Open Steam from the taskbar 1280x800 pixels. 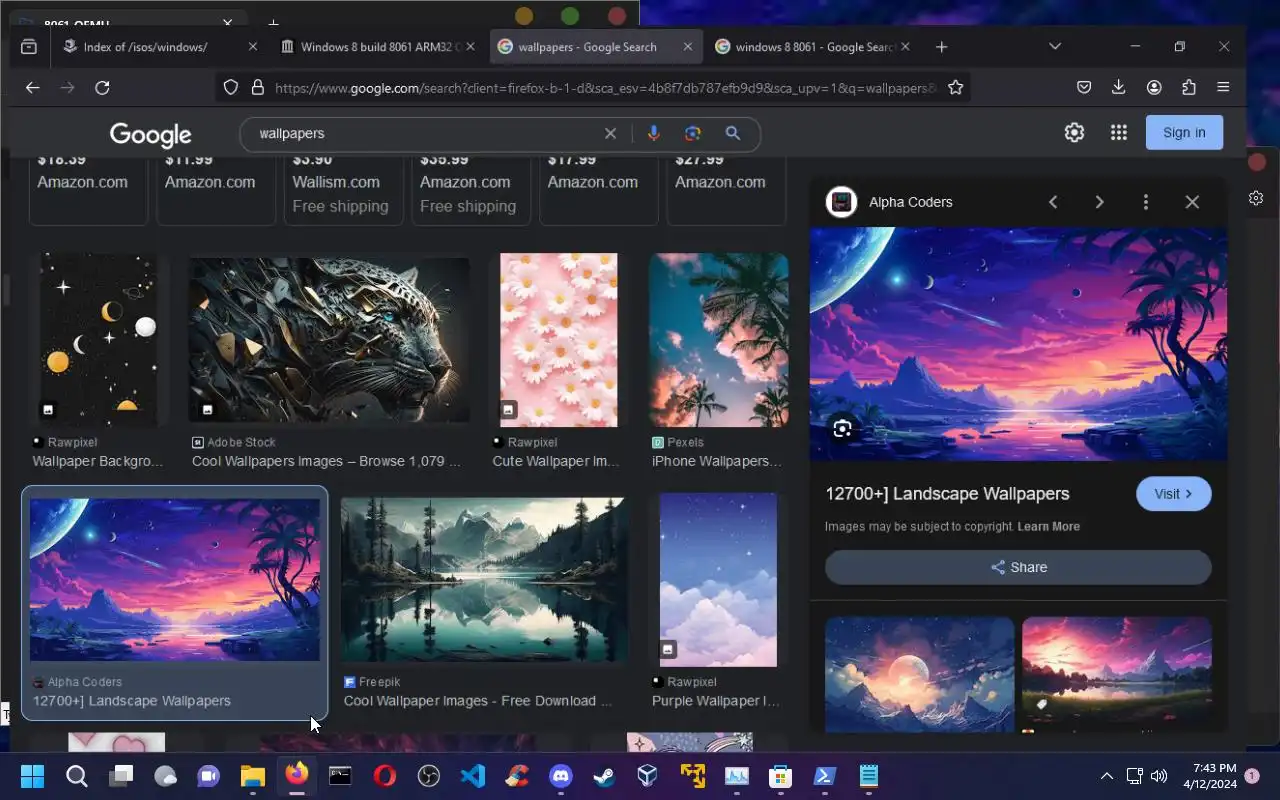[604, 776]
